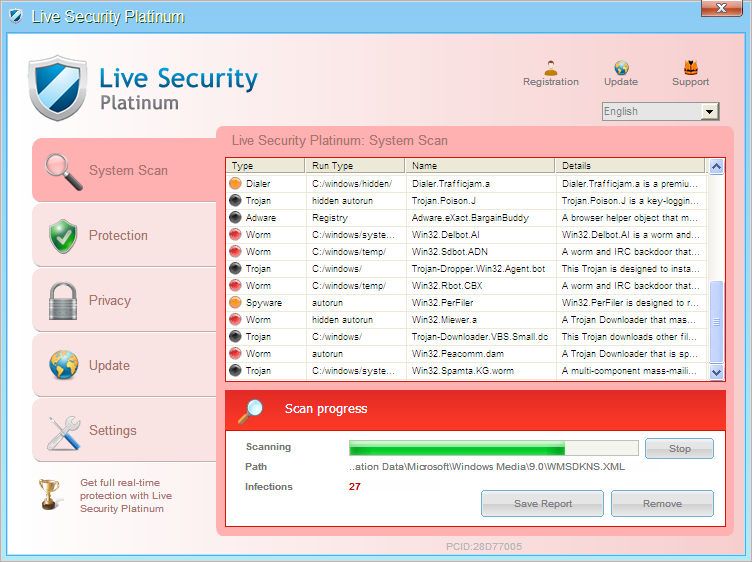Click the magnifying glass System Scan icon
This screenshot has width=752, height=562.
click(63, 172)
